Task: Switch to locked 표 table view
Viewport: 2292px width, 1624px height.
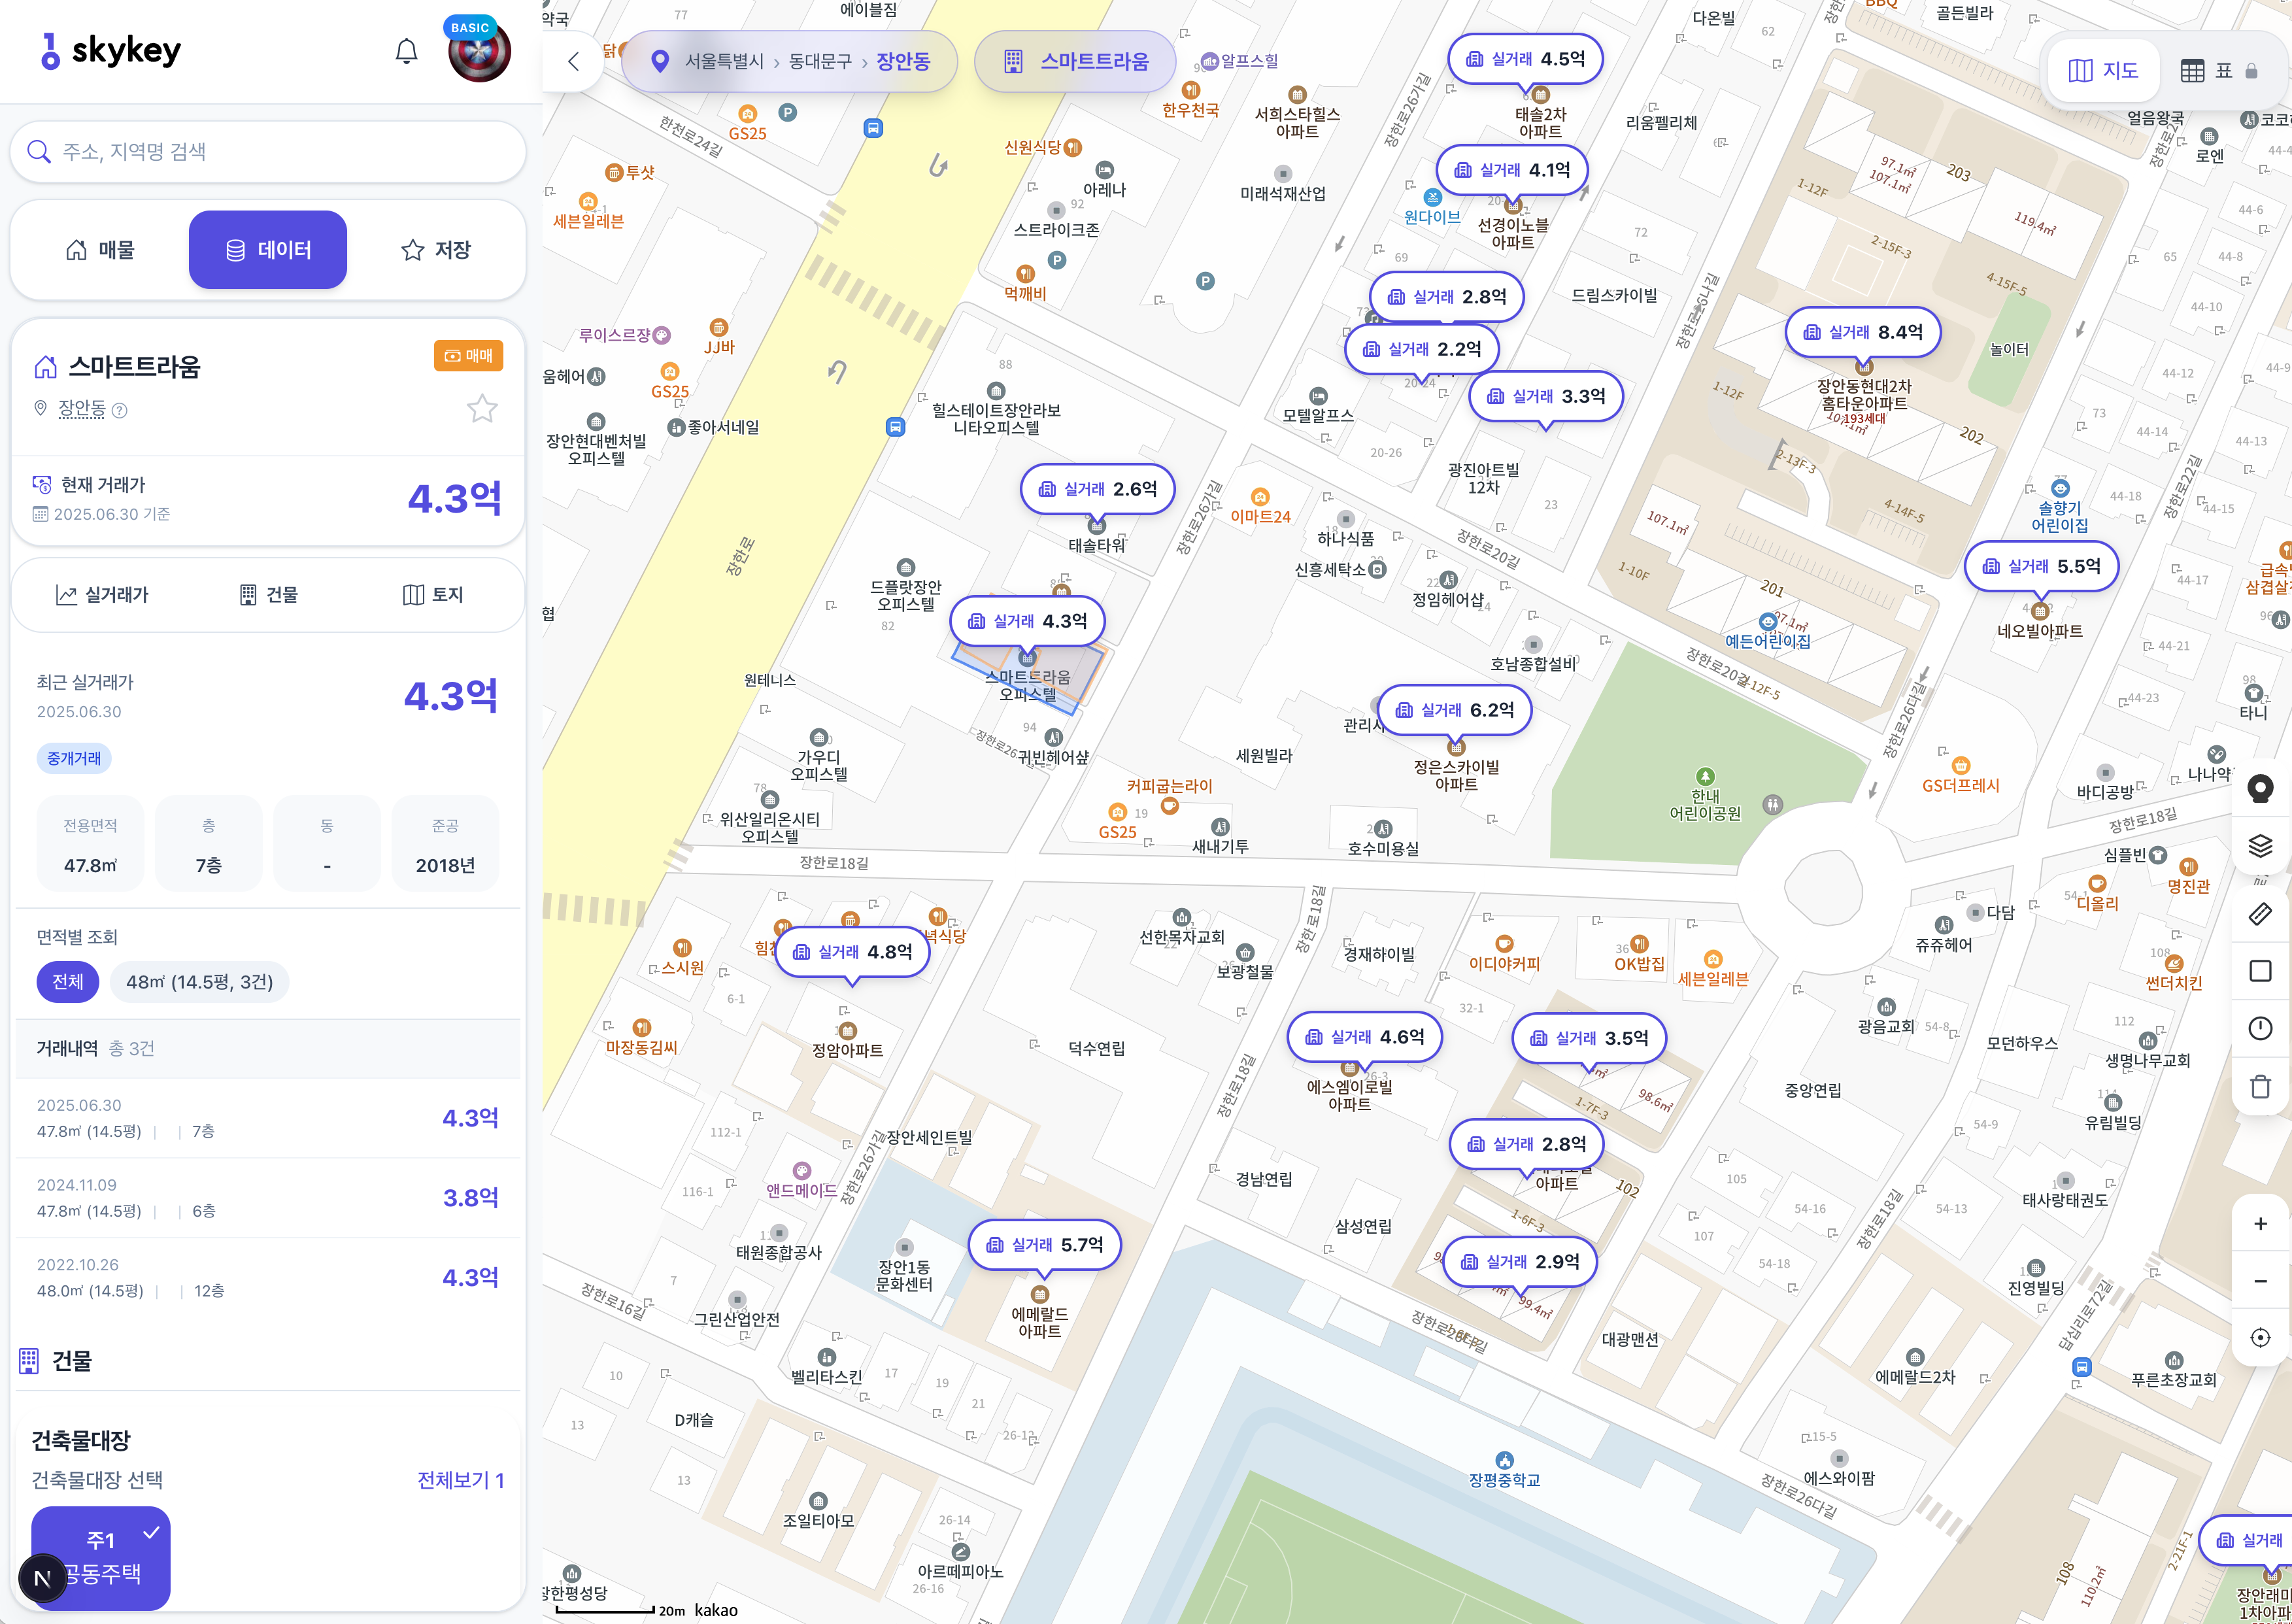Action: tap(2219, 70)
